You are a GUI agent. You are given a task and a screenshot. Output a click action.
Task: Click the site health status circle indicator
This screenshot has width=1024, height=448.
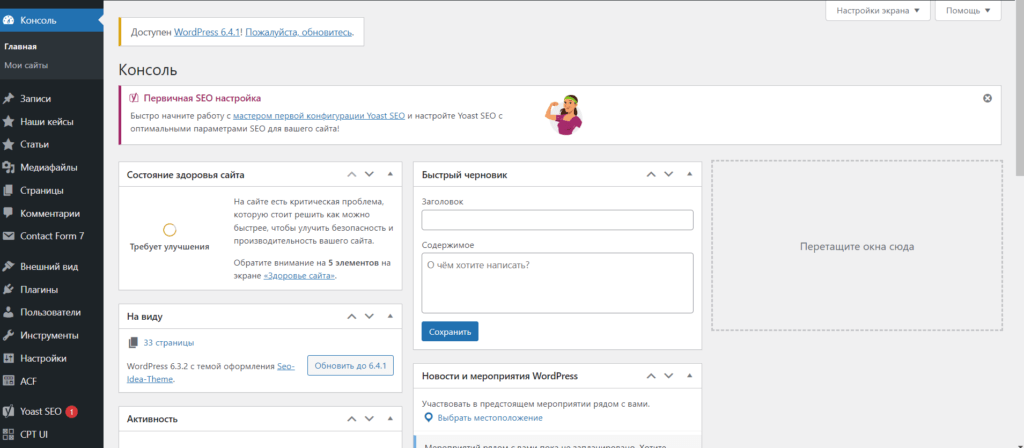coord(169,230)
